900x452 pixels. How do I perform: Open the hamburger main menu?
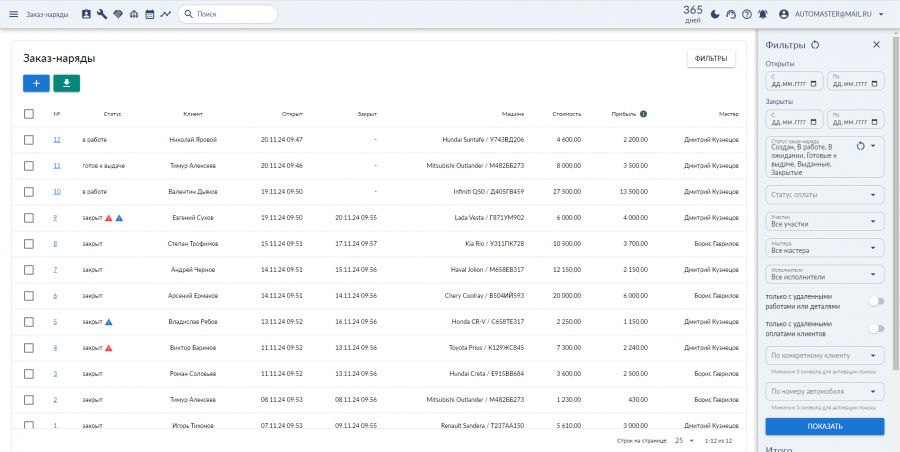[14, 14]
